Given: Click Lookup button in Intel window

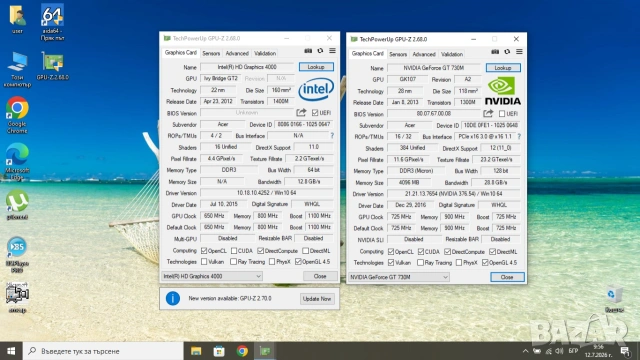Looking at the screenshot, I should coord(316,67).
